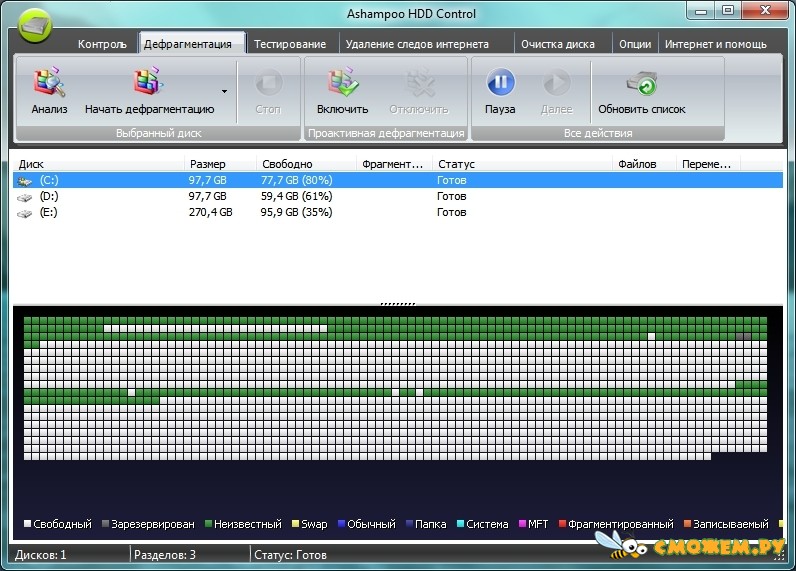
Task: Click the Анализ disk analysis icon
Action: (49, 83)
